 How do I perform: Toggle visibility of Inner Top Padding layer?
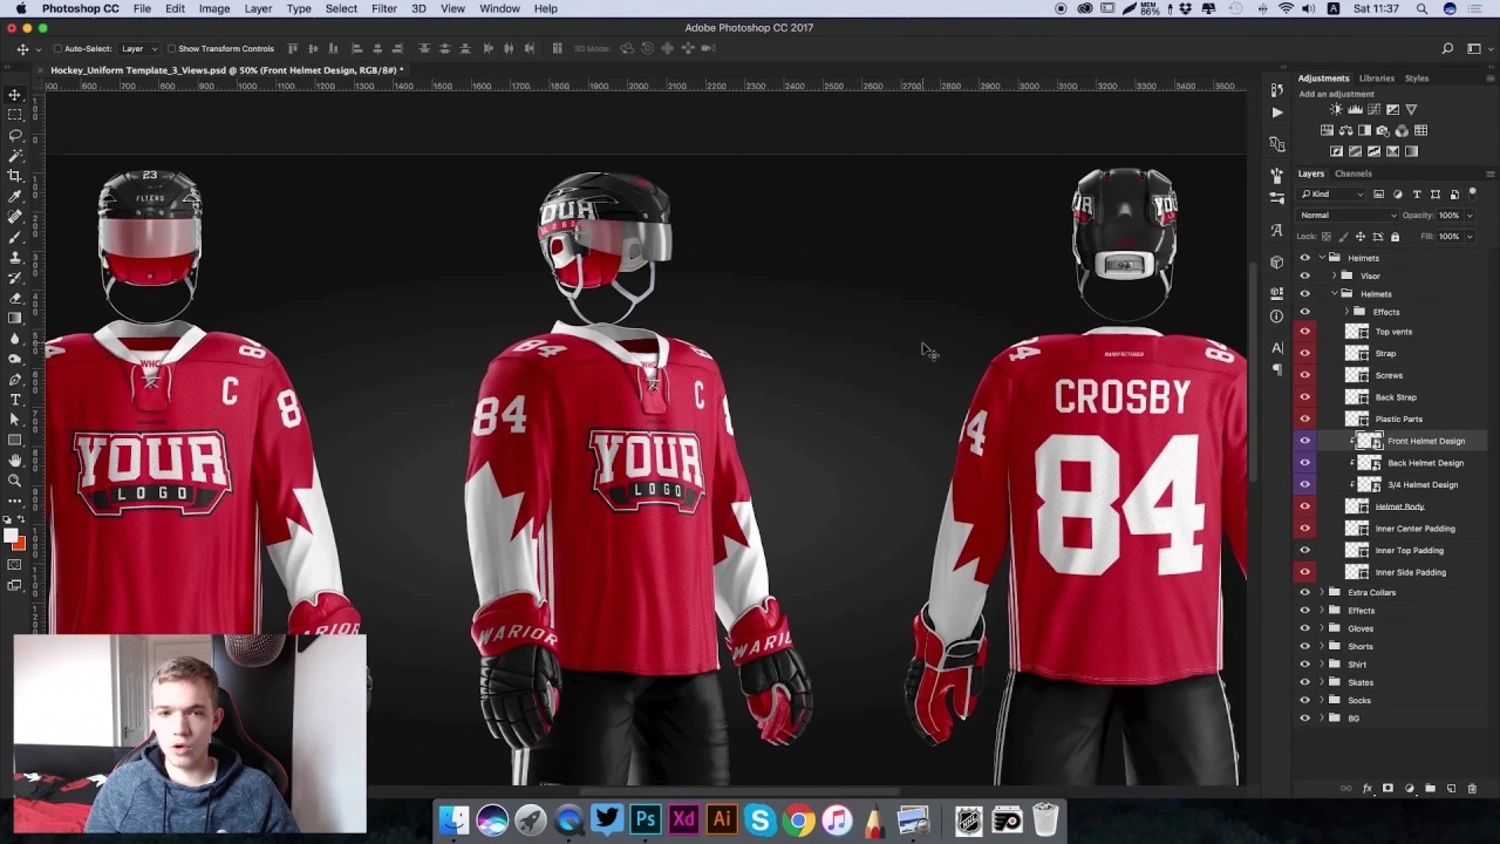coord(1304,550)
